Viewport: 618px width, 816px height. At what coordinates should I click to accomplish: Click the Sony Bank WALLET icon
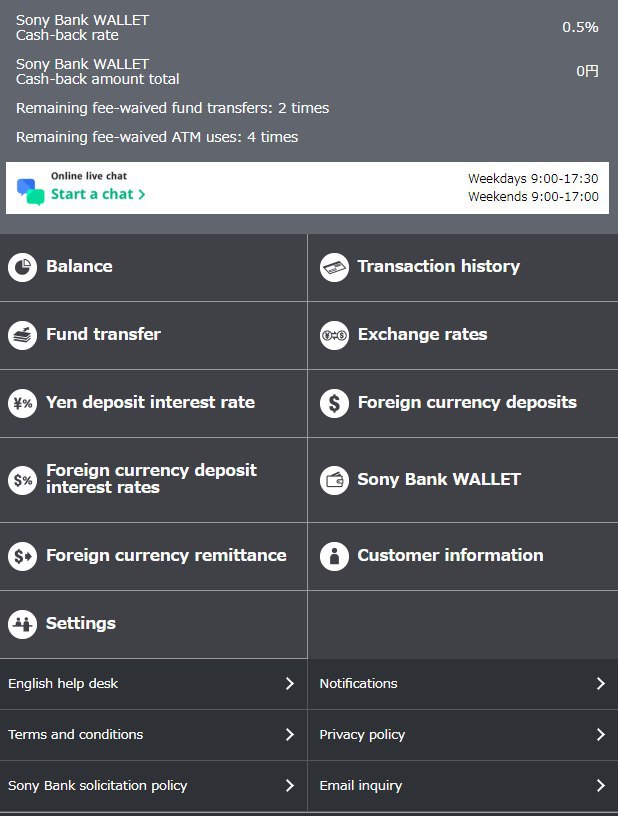[334, 480]
